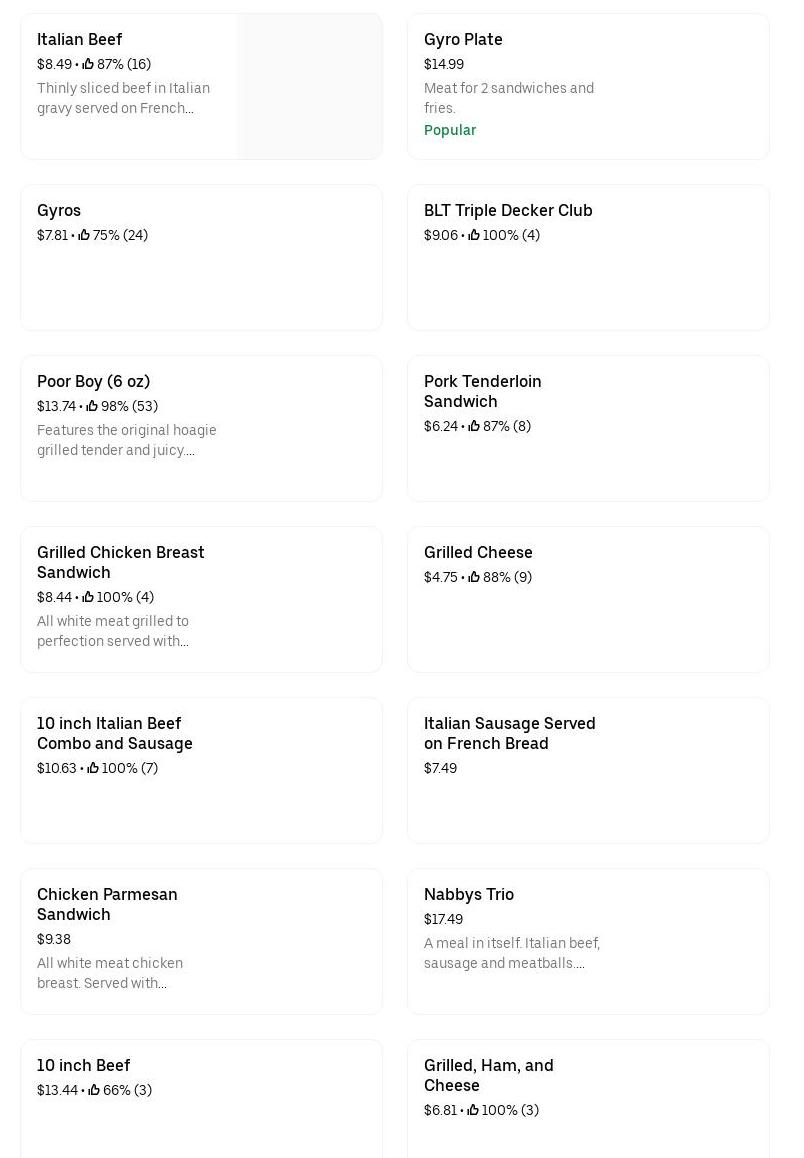Click the Nabbys Trio description text
The height and width of the screenshot is (1158, 804).
click(511, 953)
